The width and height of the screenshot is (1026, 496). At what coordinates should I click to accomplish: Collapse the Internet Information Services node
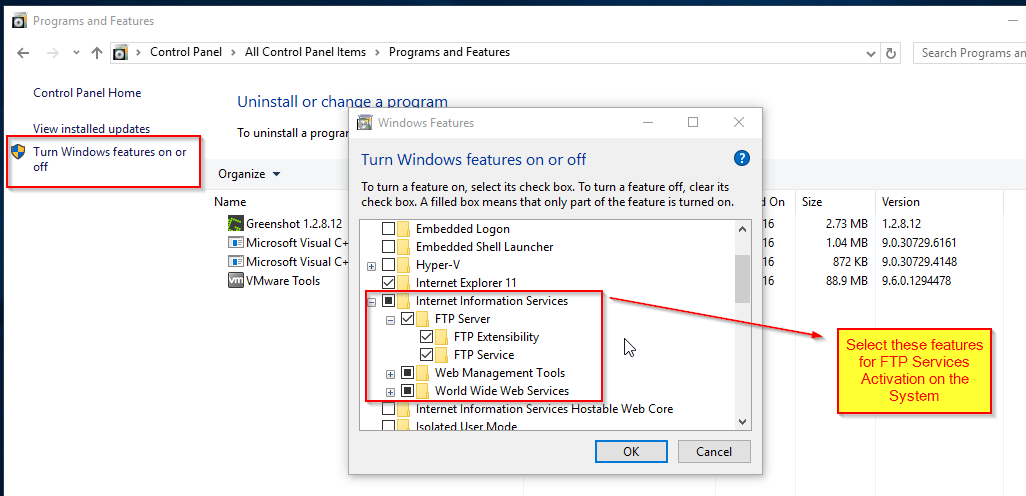click(x=372, y=302)
